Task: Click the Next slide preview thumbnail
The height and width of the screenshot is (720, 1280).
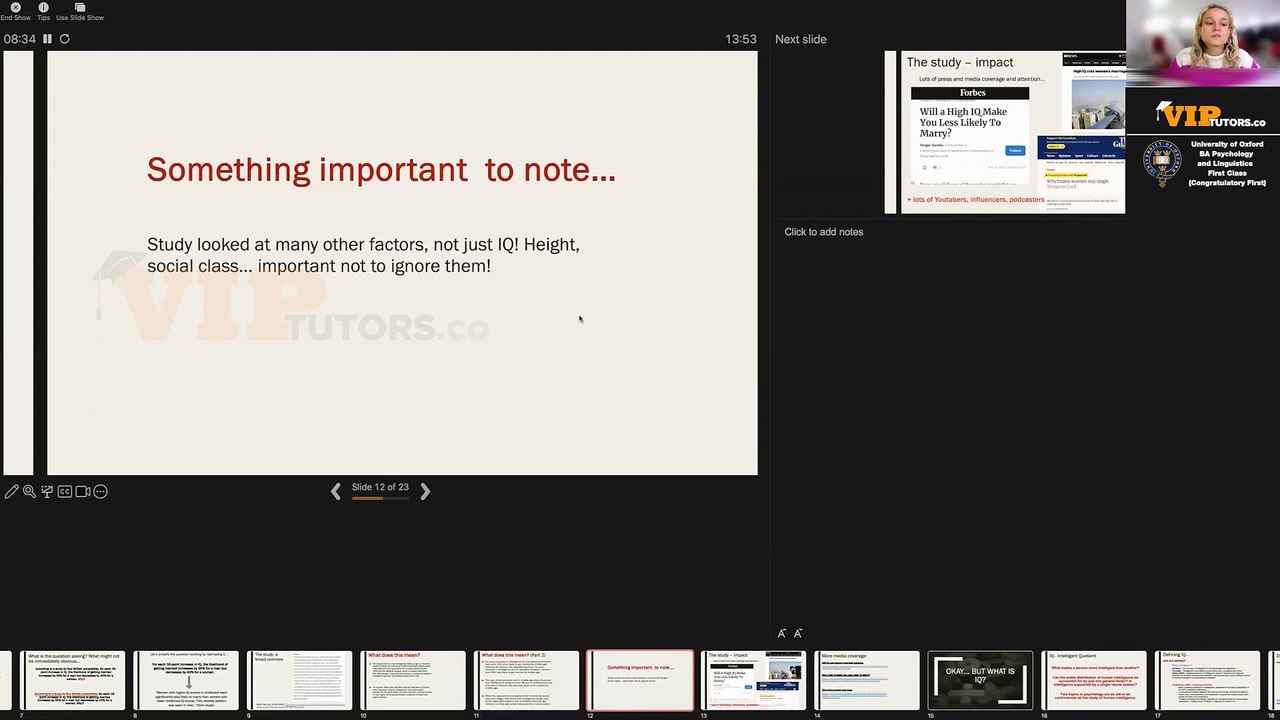Action: pos(1005,132)
